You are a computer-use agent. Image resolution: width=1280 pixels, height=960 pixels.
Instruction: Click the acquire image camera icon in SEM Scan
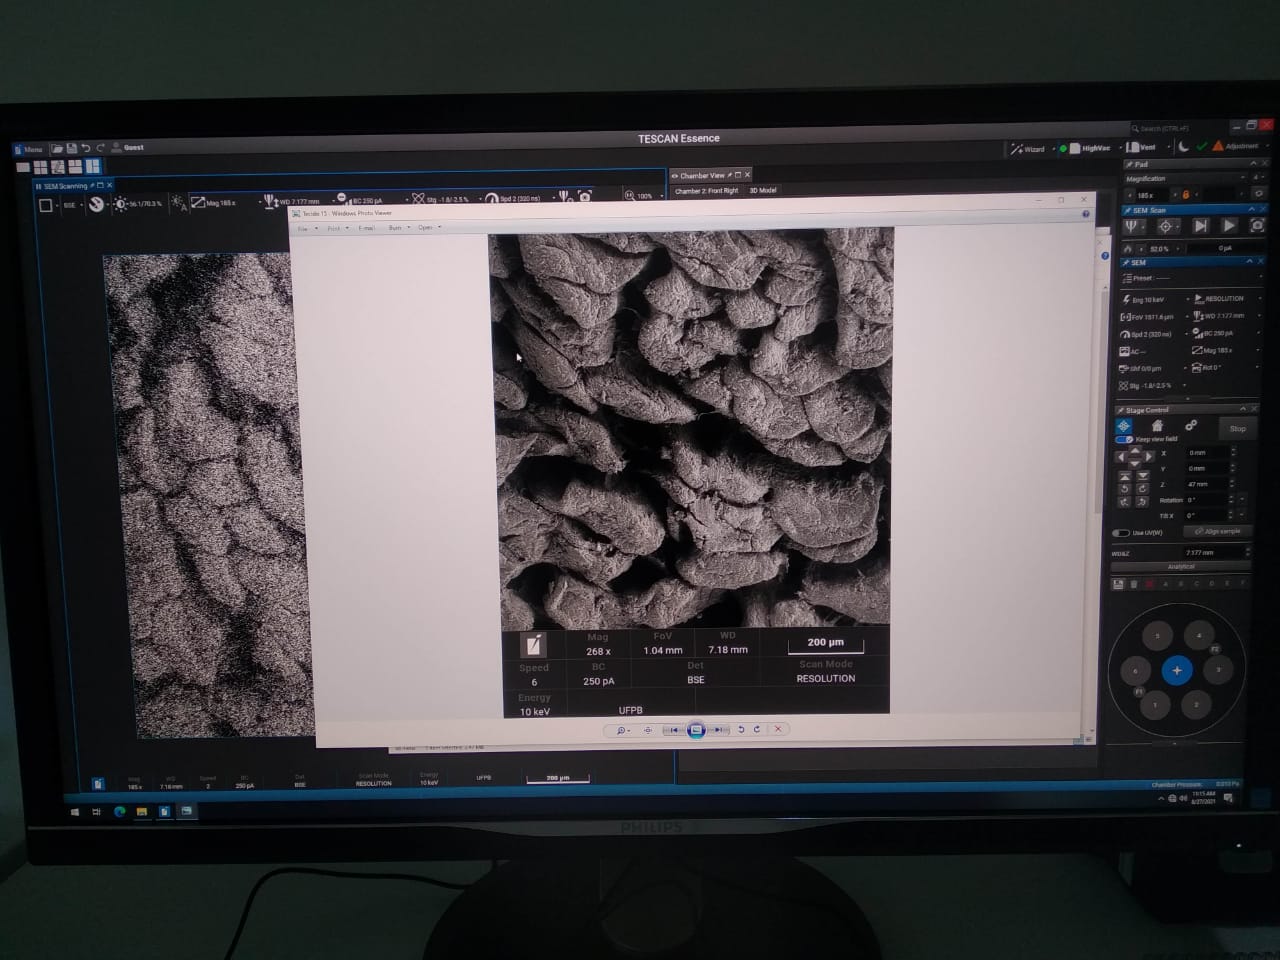coord(1257,226)
